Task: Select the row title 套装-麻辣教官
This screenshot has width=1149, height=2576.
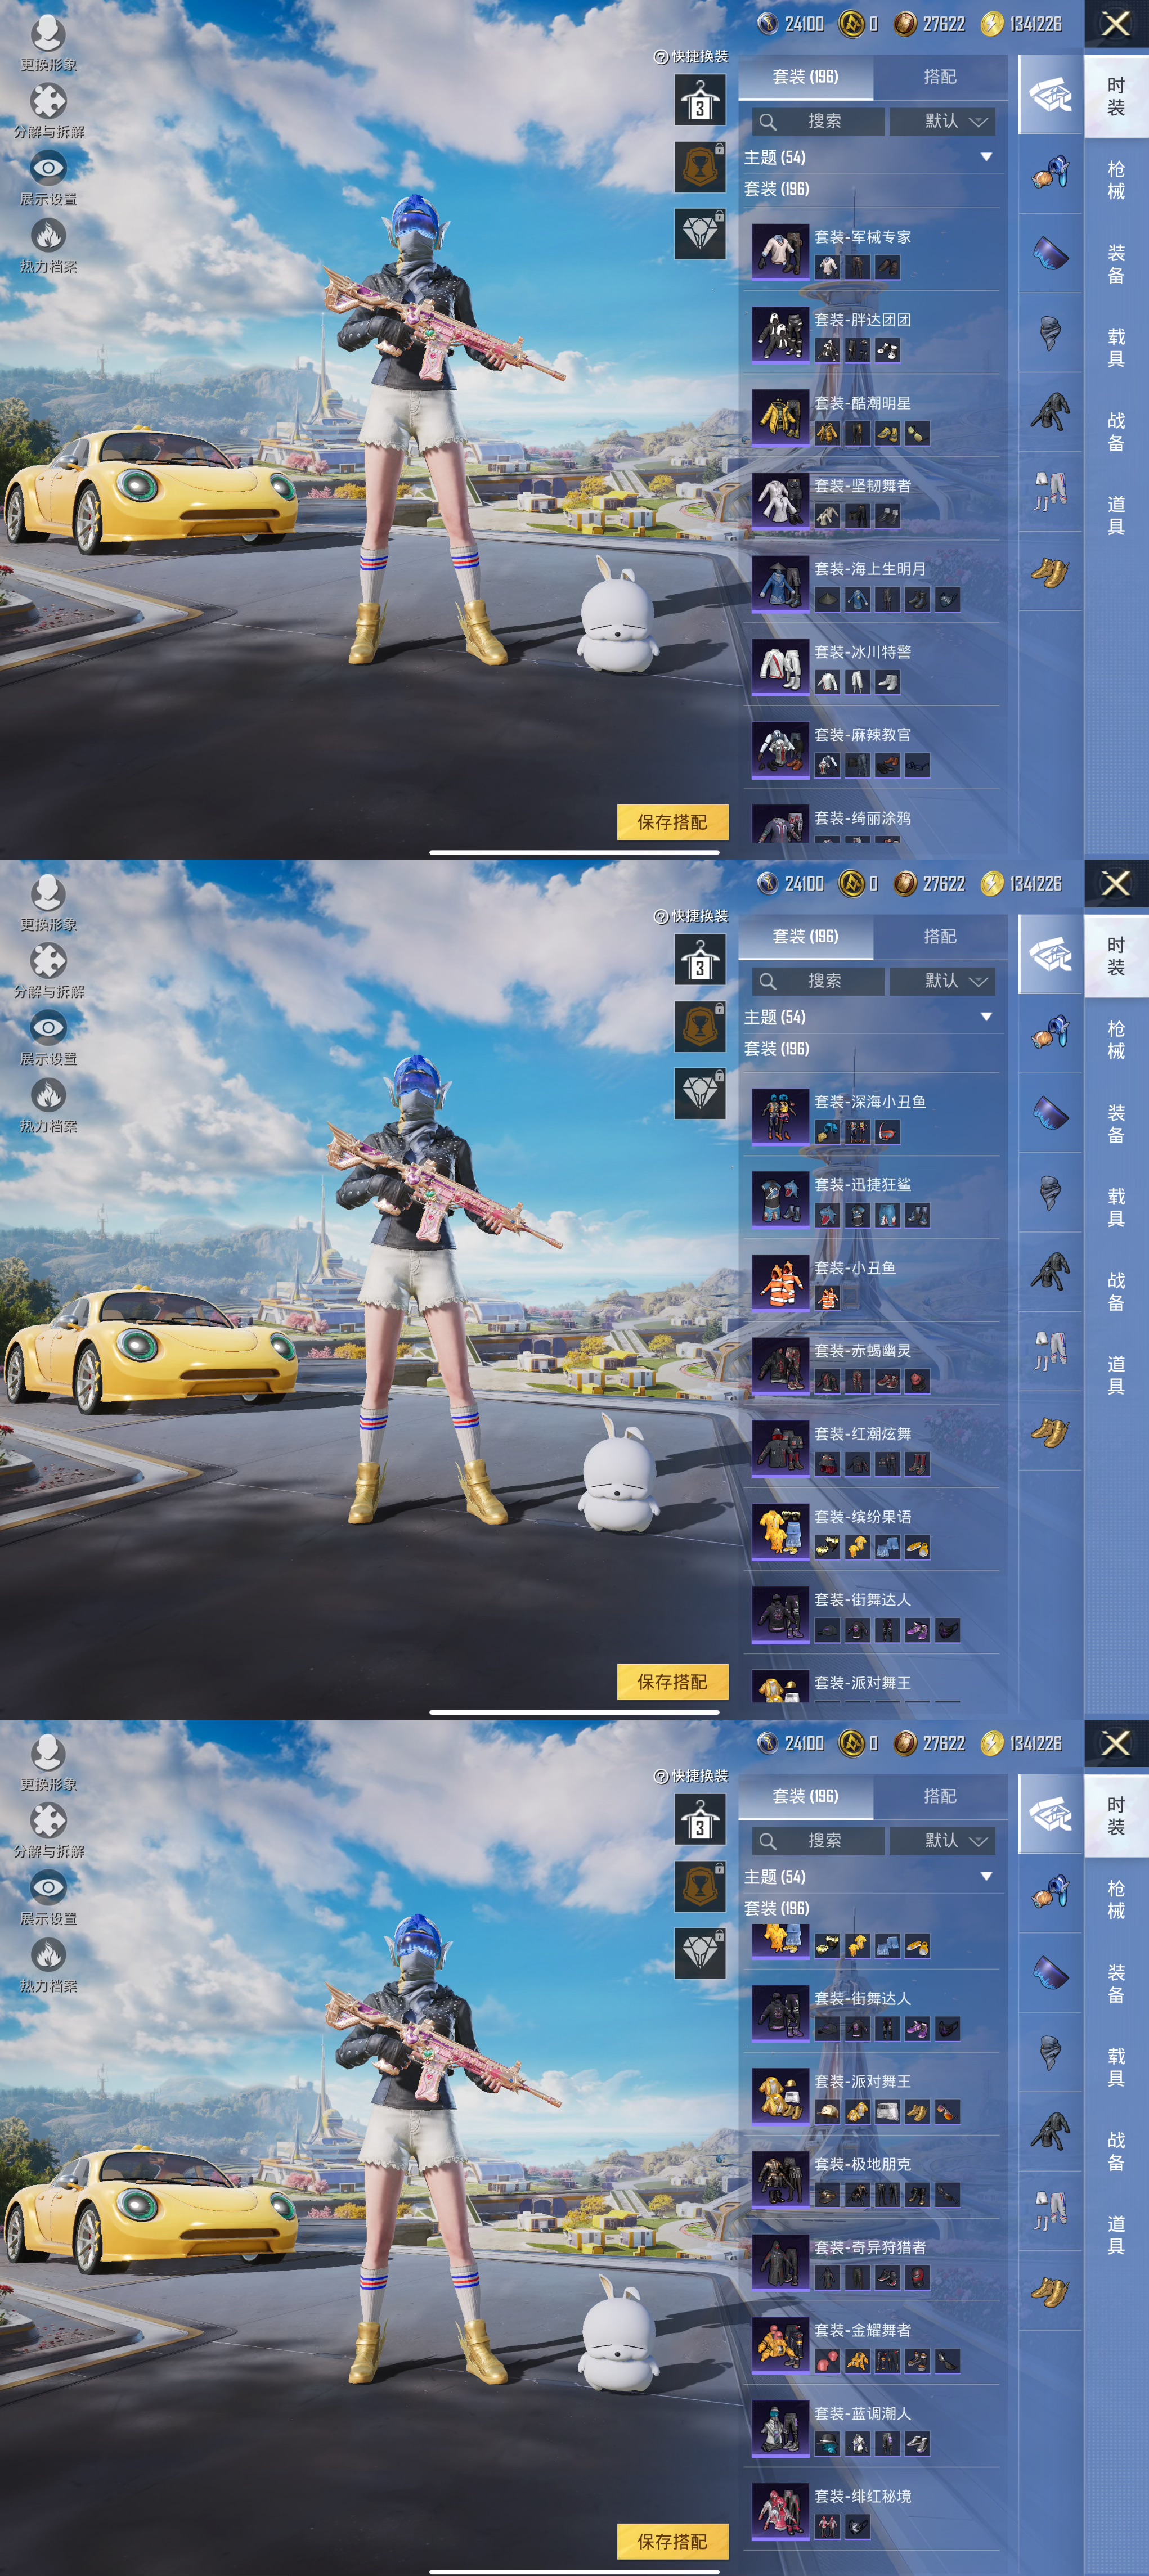Action: coord(862,735)
